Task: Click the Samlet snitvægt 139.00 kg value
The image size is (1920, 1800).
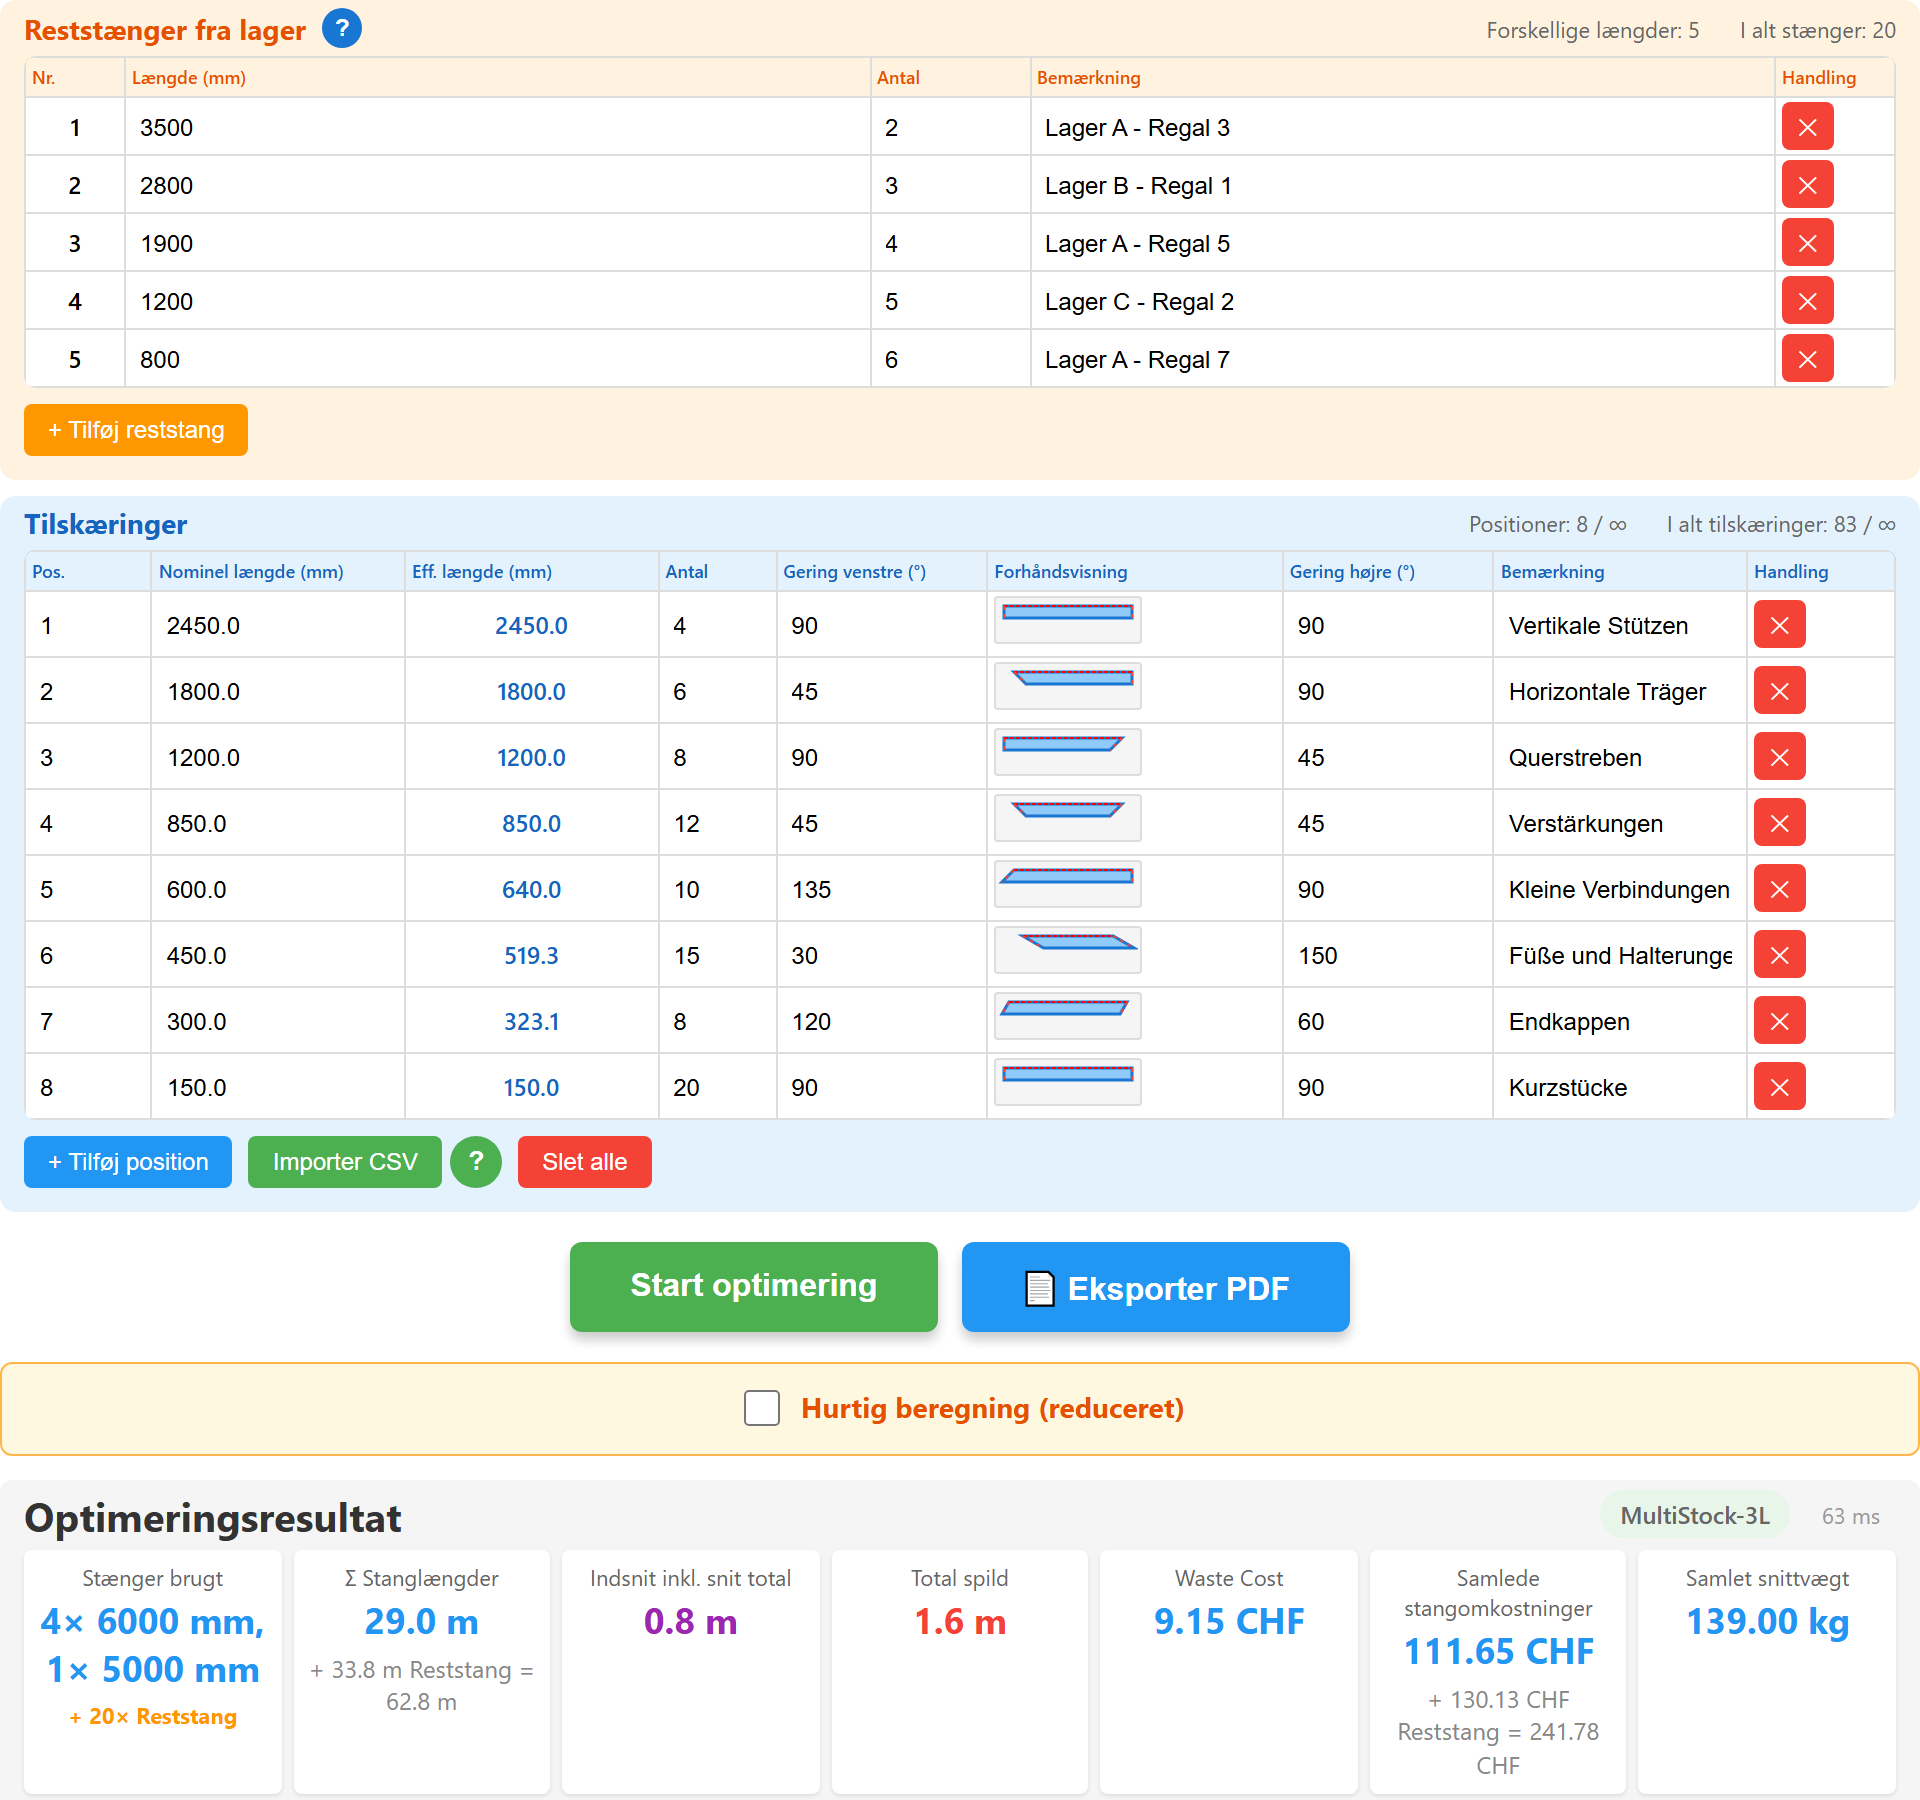Action: (x=1767, y=1621)
